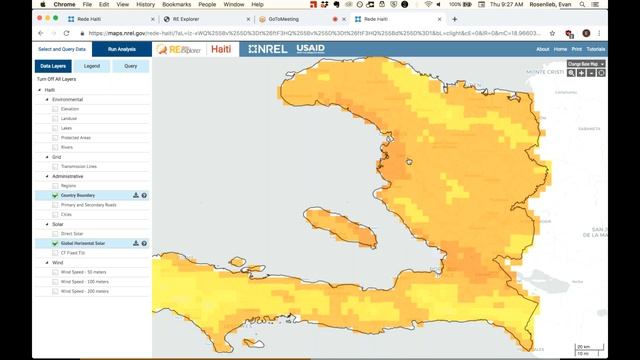
Task: Switch to the Query tab
Action: click(131, 66)
